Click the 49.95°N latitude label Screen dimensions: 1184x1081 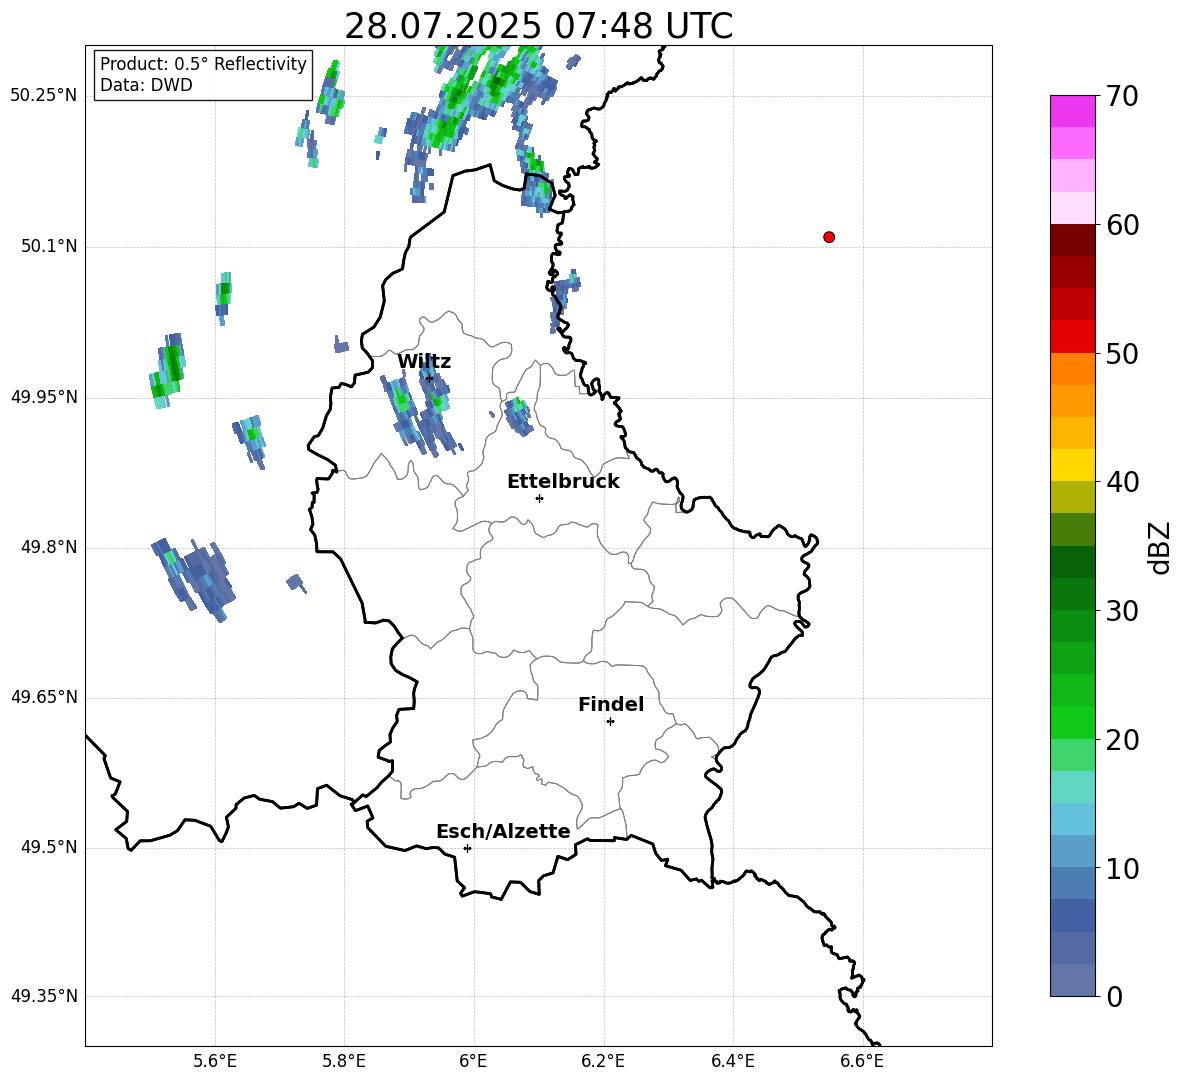(x=44, y=397)
